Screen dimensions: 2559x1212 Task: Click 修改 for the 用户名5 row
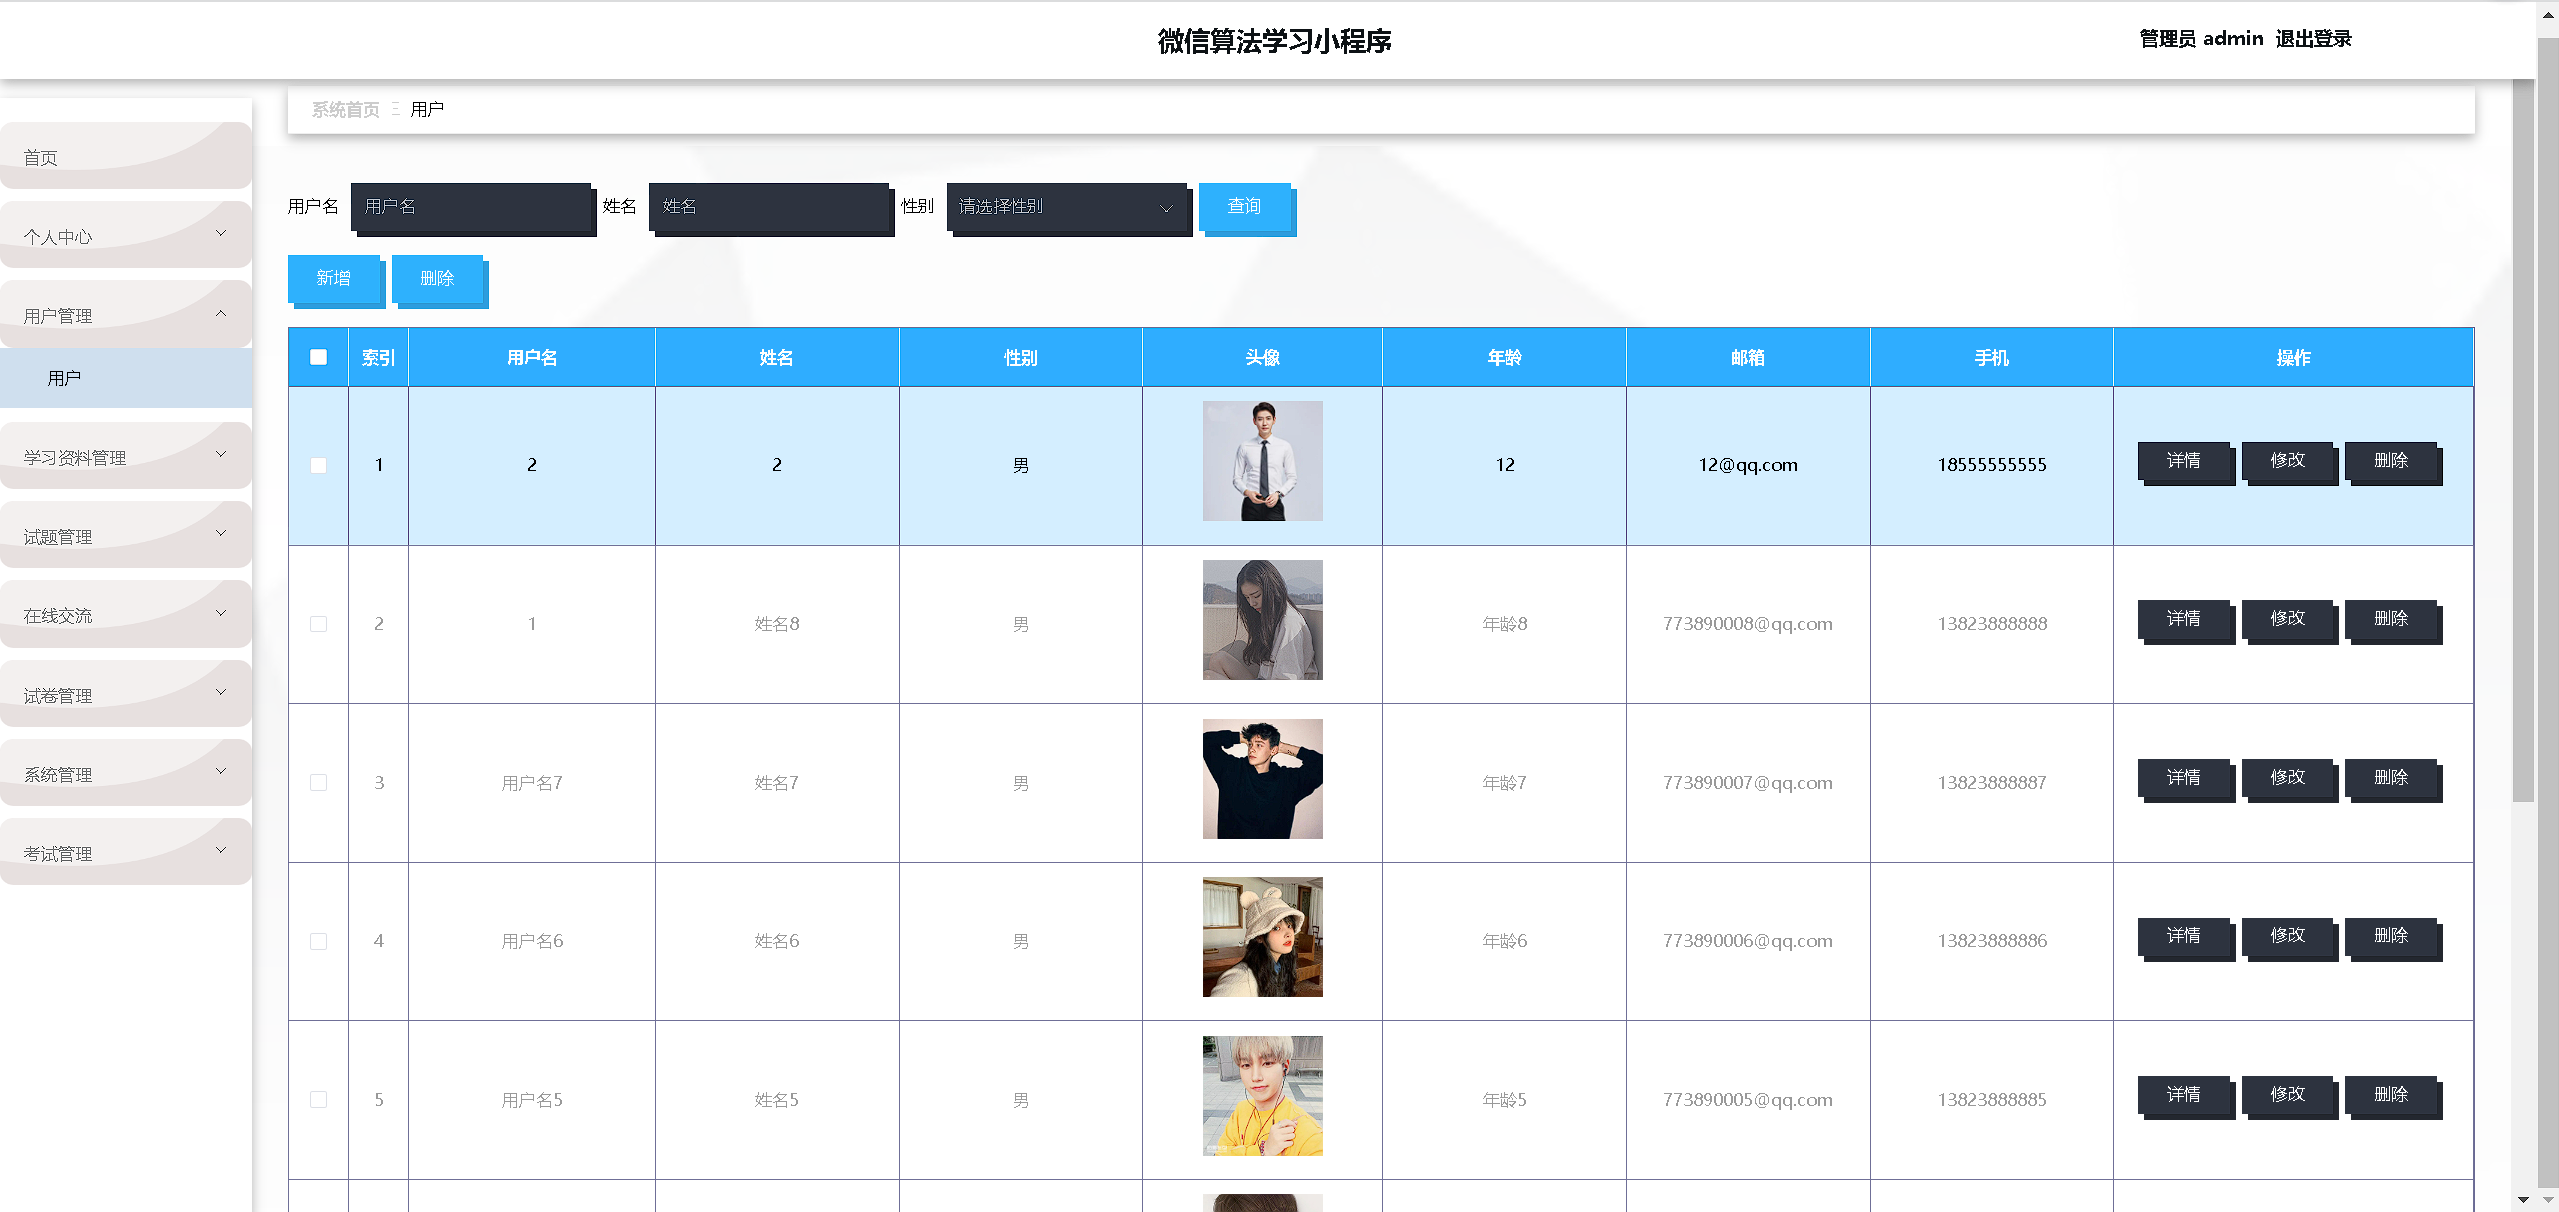click(2287, 1095)
